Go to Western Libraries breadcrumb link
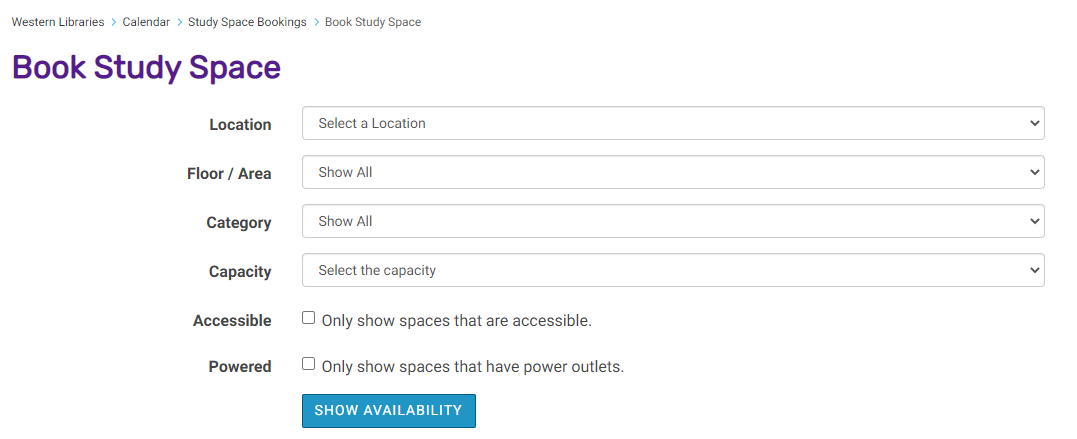 58,22
